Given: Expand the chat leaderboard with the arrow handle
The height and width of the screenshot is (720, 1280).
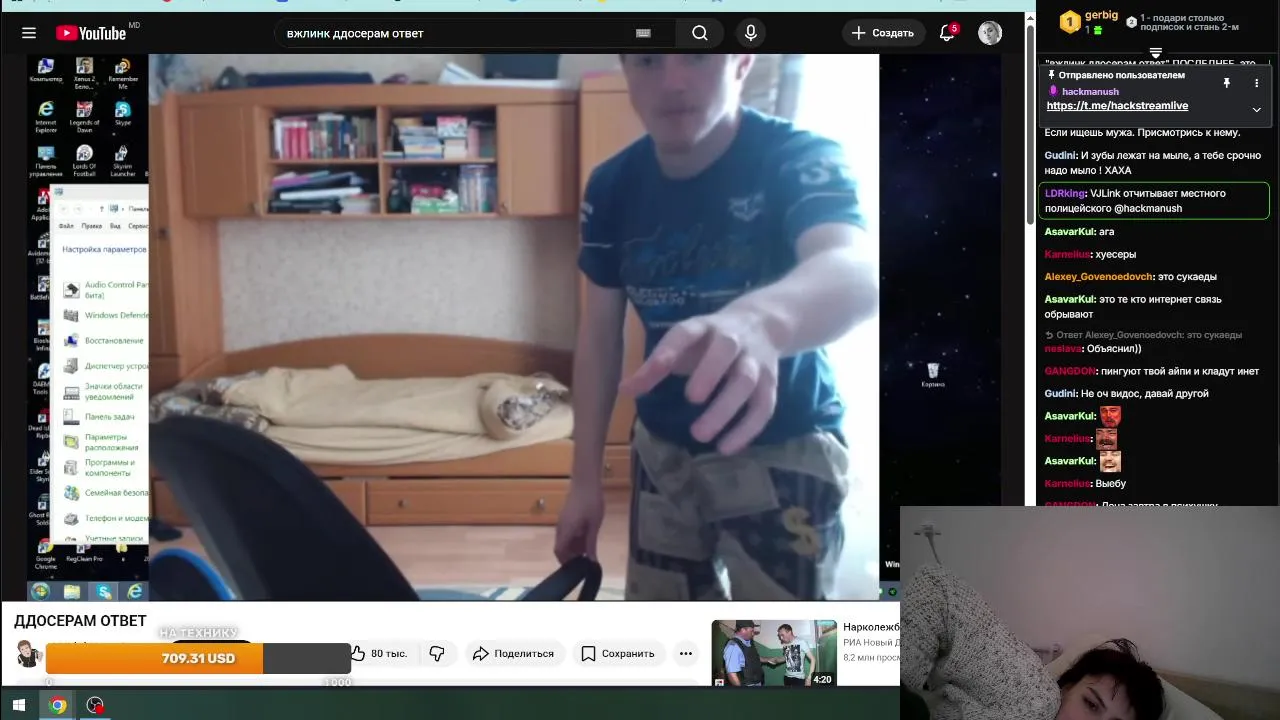Looking at the screenshot, I should [1155, 52].
